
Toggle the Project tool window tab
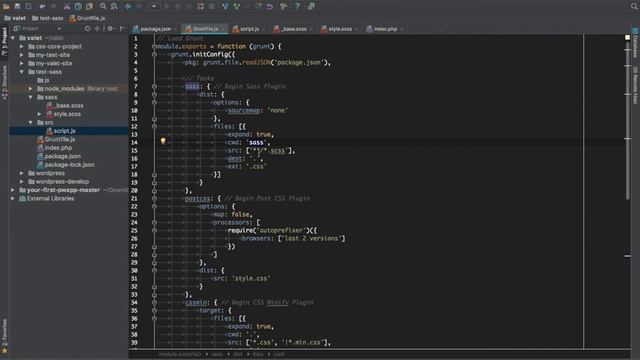point(4,42)
